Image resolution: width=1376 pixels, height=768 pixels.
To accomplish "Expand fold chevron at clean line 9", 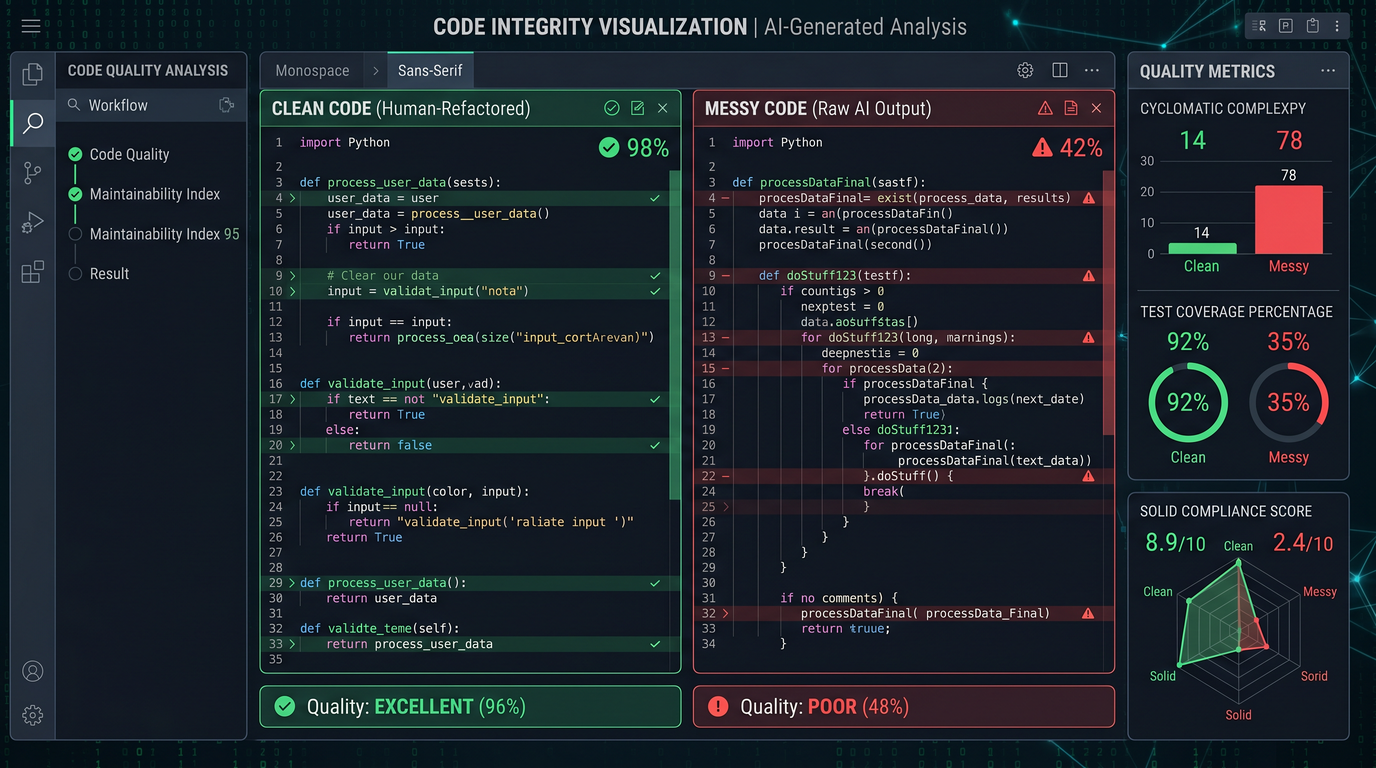I will (292, 275).
